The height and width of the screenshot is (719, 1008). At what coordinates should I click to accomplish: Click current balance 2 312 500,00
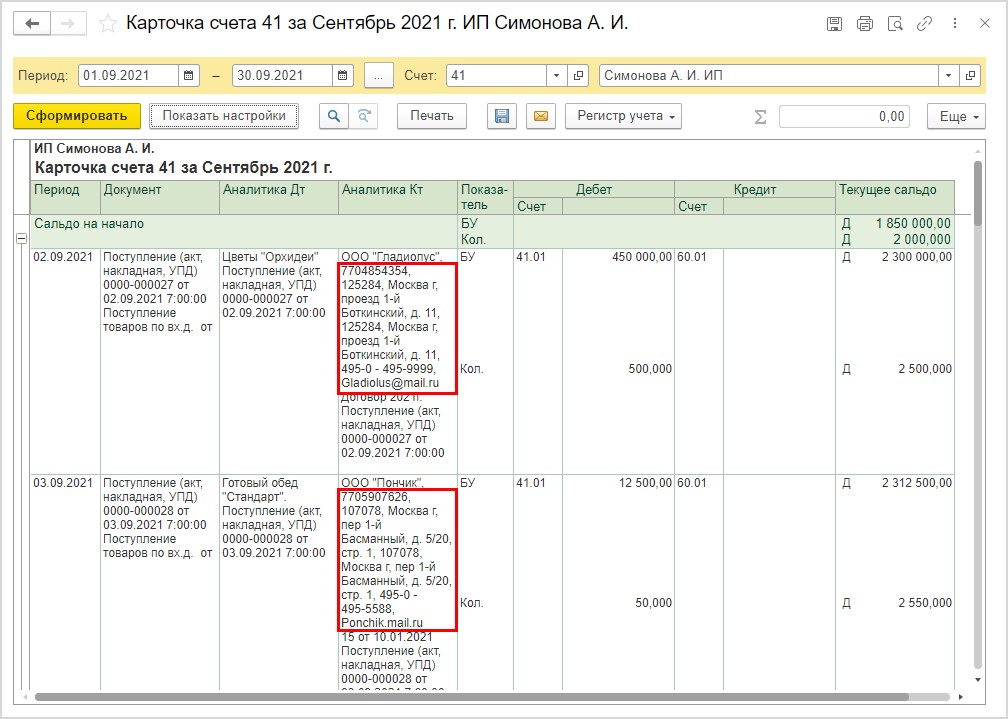pos(917,482)
